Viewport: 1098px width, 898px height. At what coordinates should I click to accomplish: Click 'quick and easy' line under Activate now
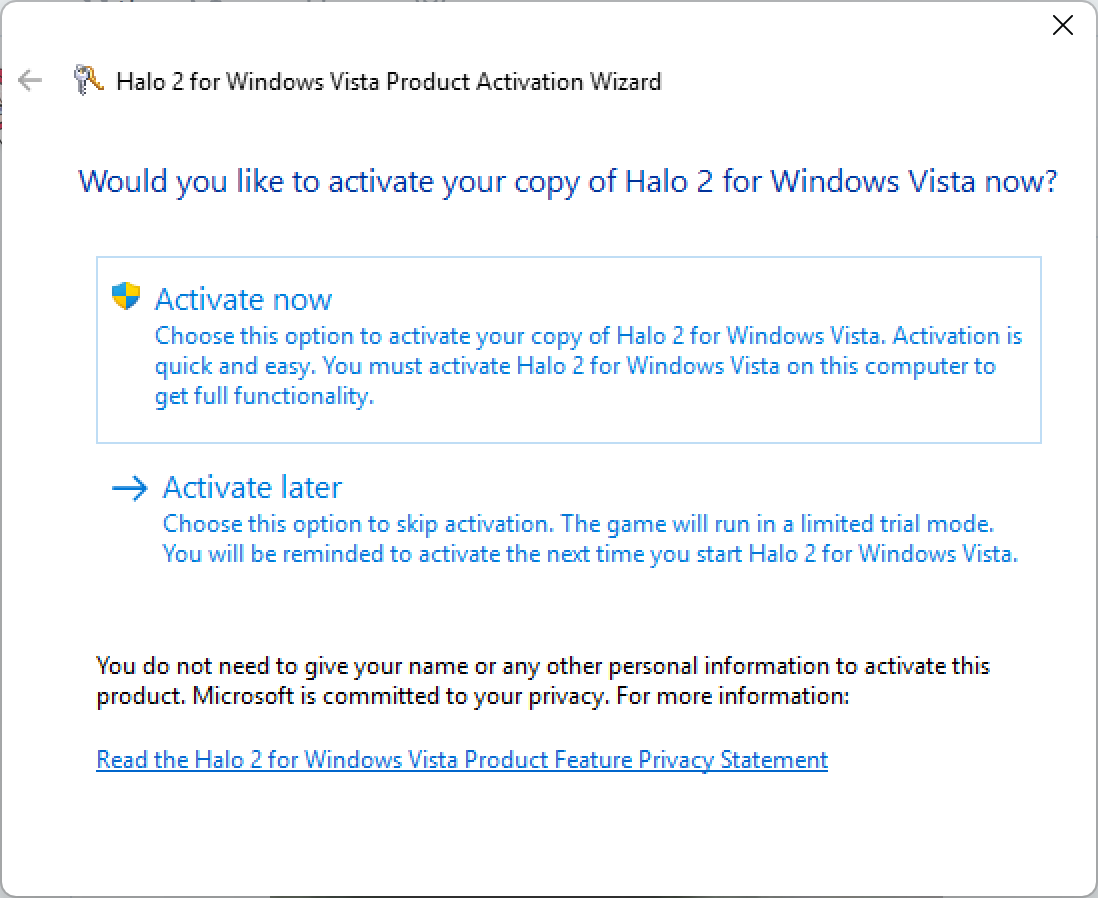575,366
